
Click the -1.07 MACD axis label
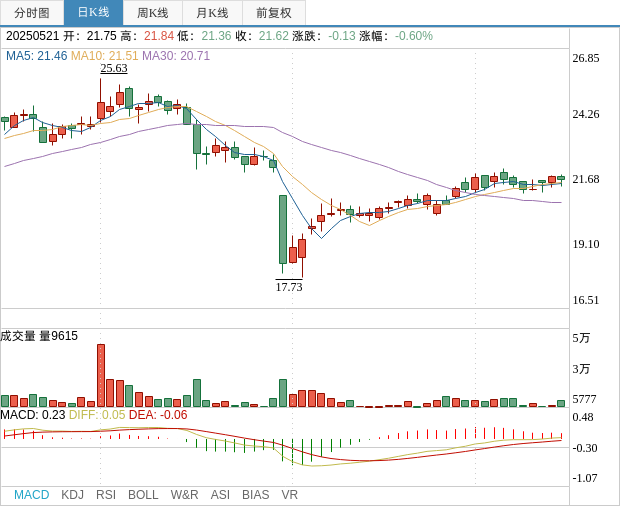tap(585, 478)
